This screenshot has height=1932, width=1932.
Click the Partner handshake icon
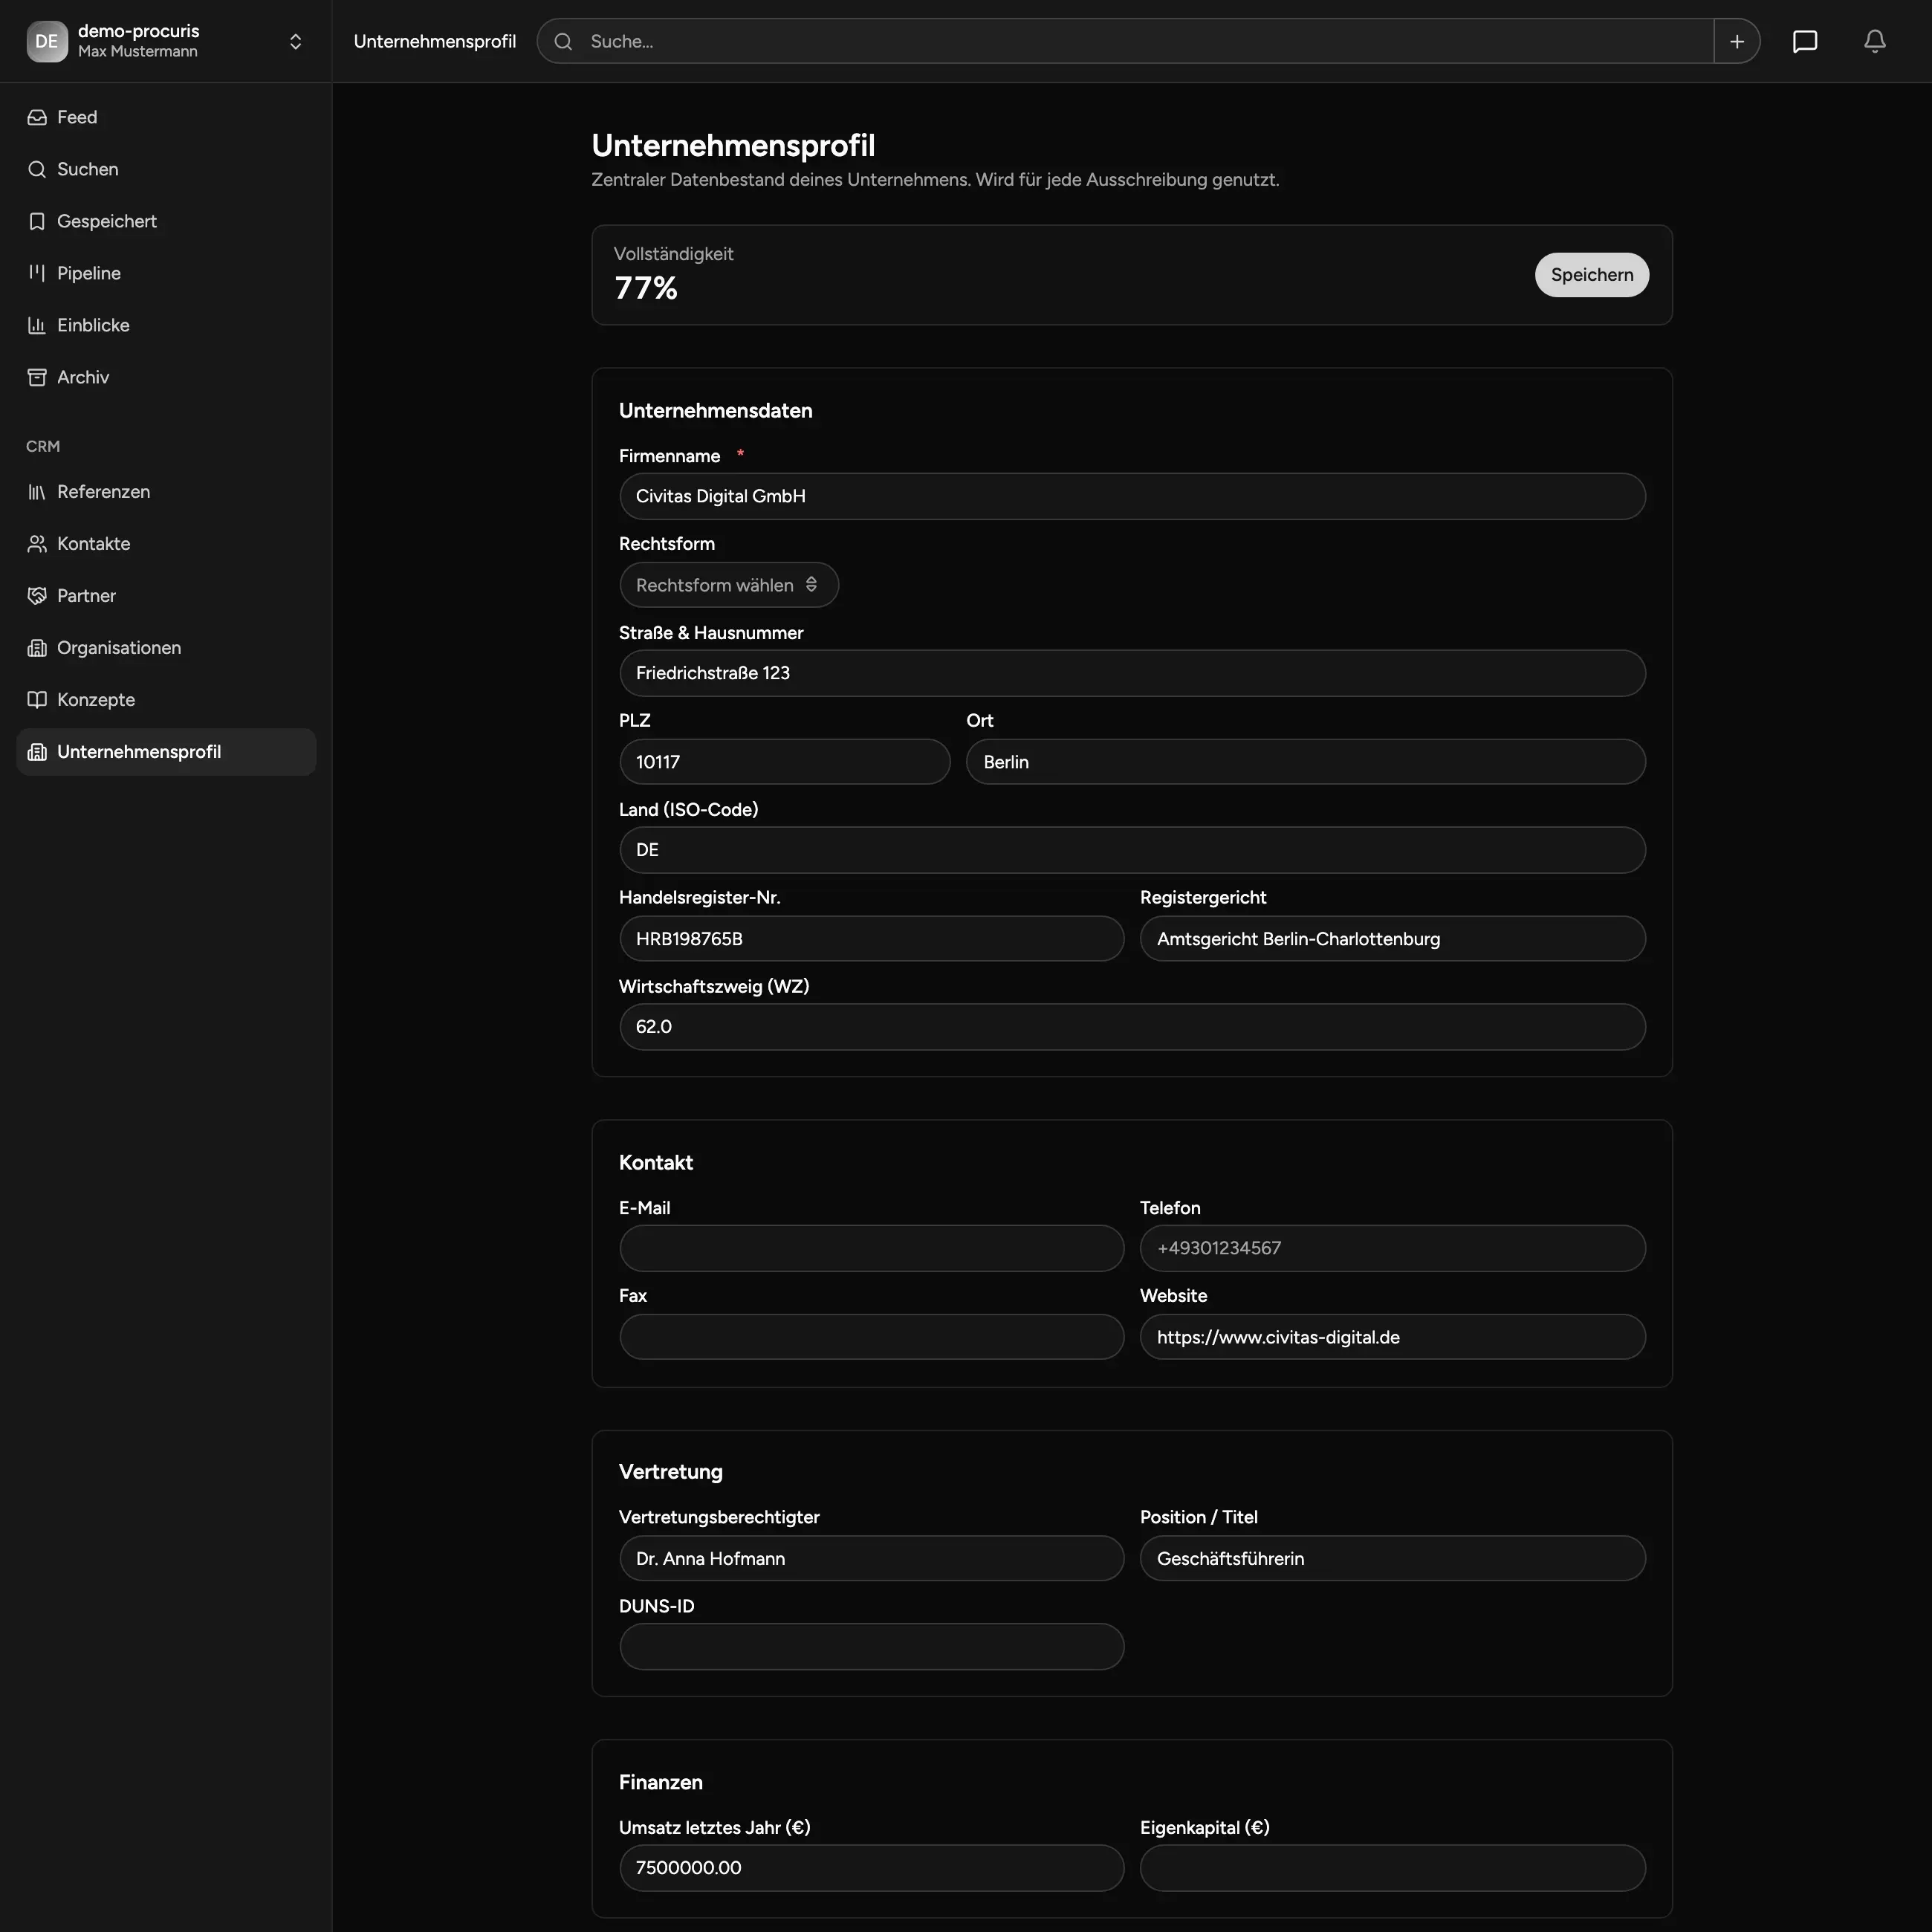(37, 596)
